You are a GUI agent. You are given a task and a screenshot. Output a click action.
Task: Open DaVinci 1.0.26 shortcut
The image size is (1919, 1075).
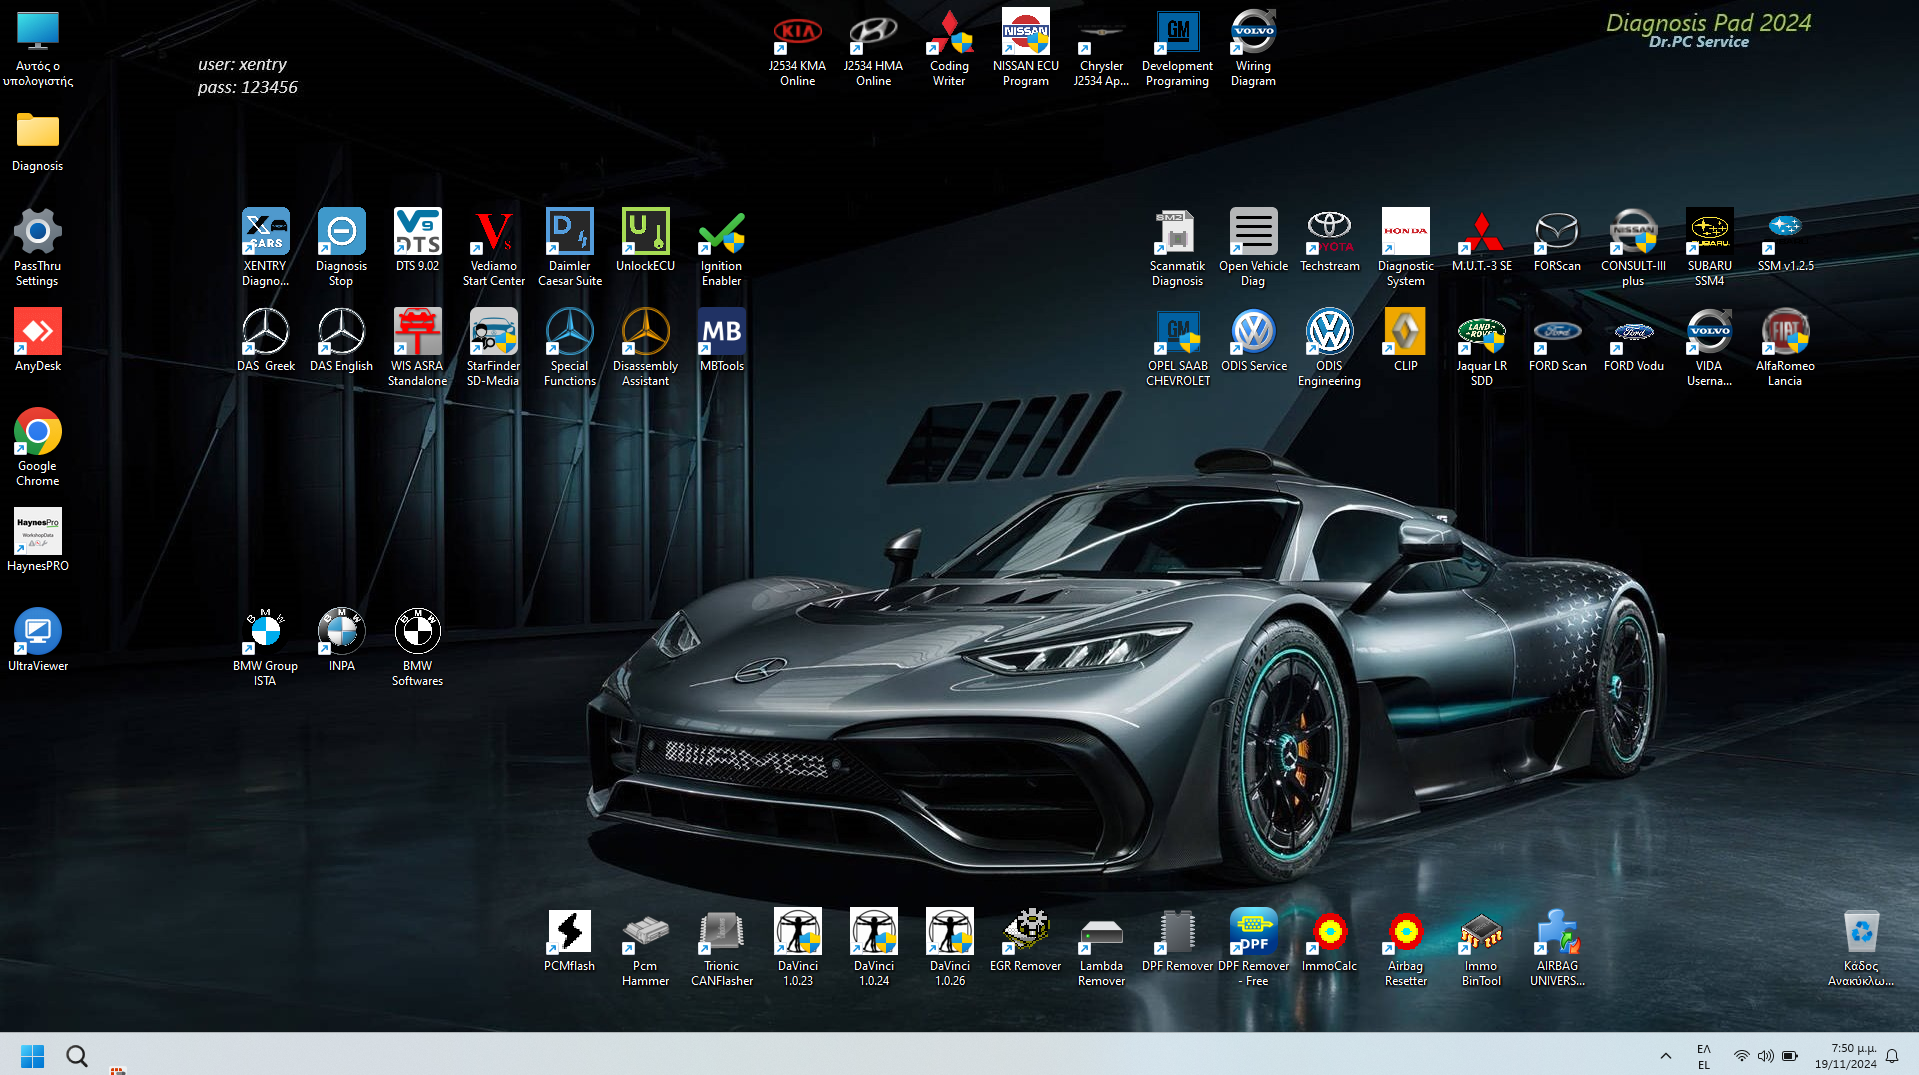(x=949, y=946)
